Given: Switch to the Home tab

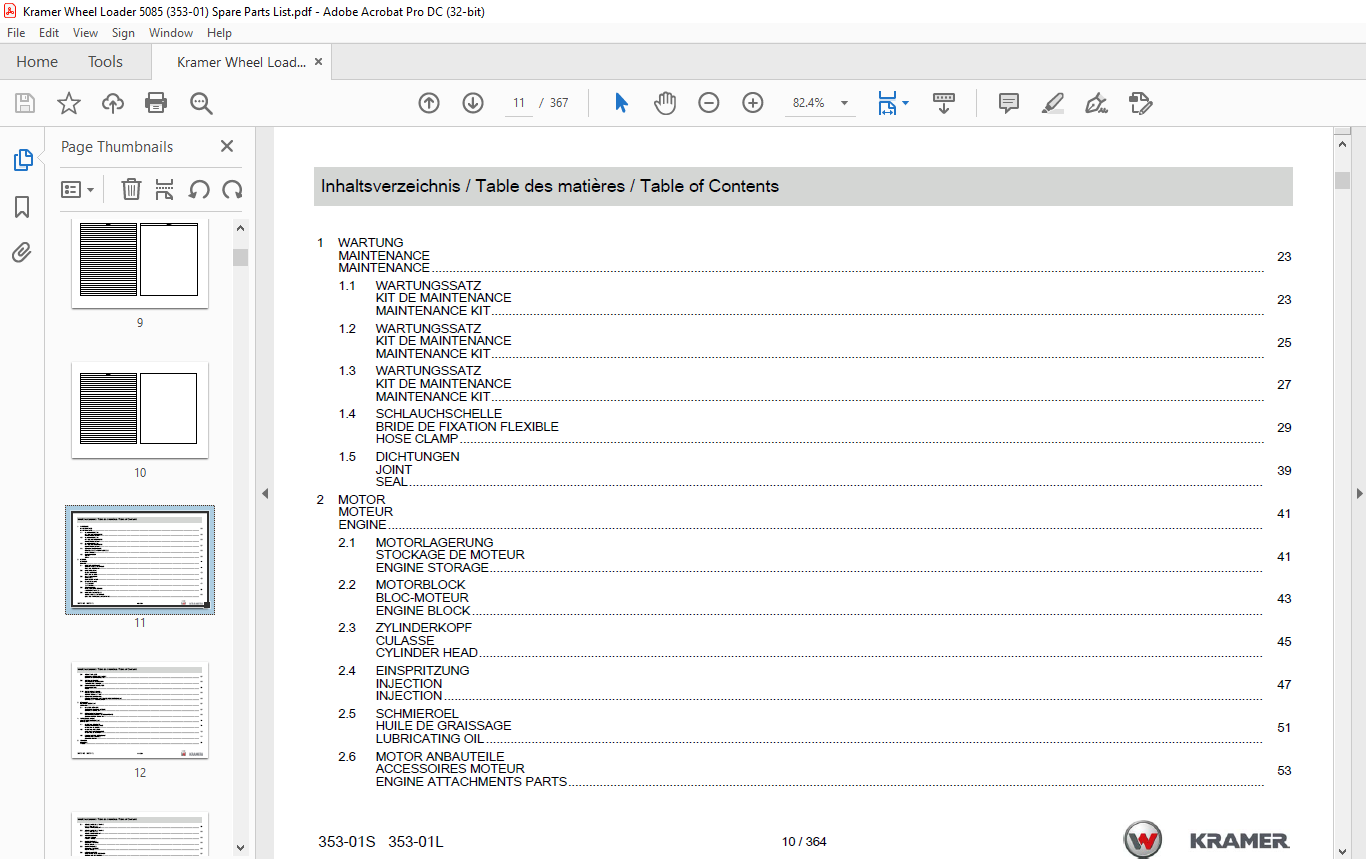Looking at the screenshot, I should click(x=37, y=62).
